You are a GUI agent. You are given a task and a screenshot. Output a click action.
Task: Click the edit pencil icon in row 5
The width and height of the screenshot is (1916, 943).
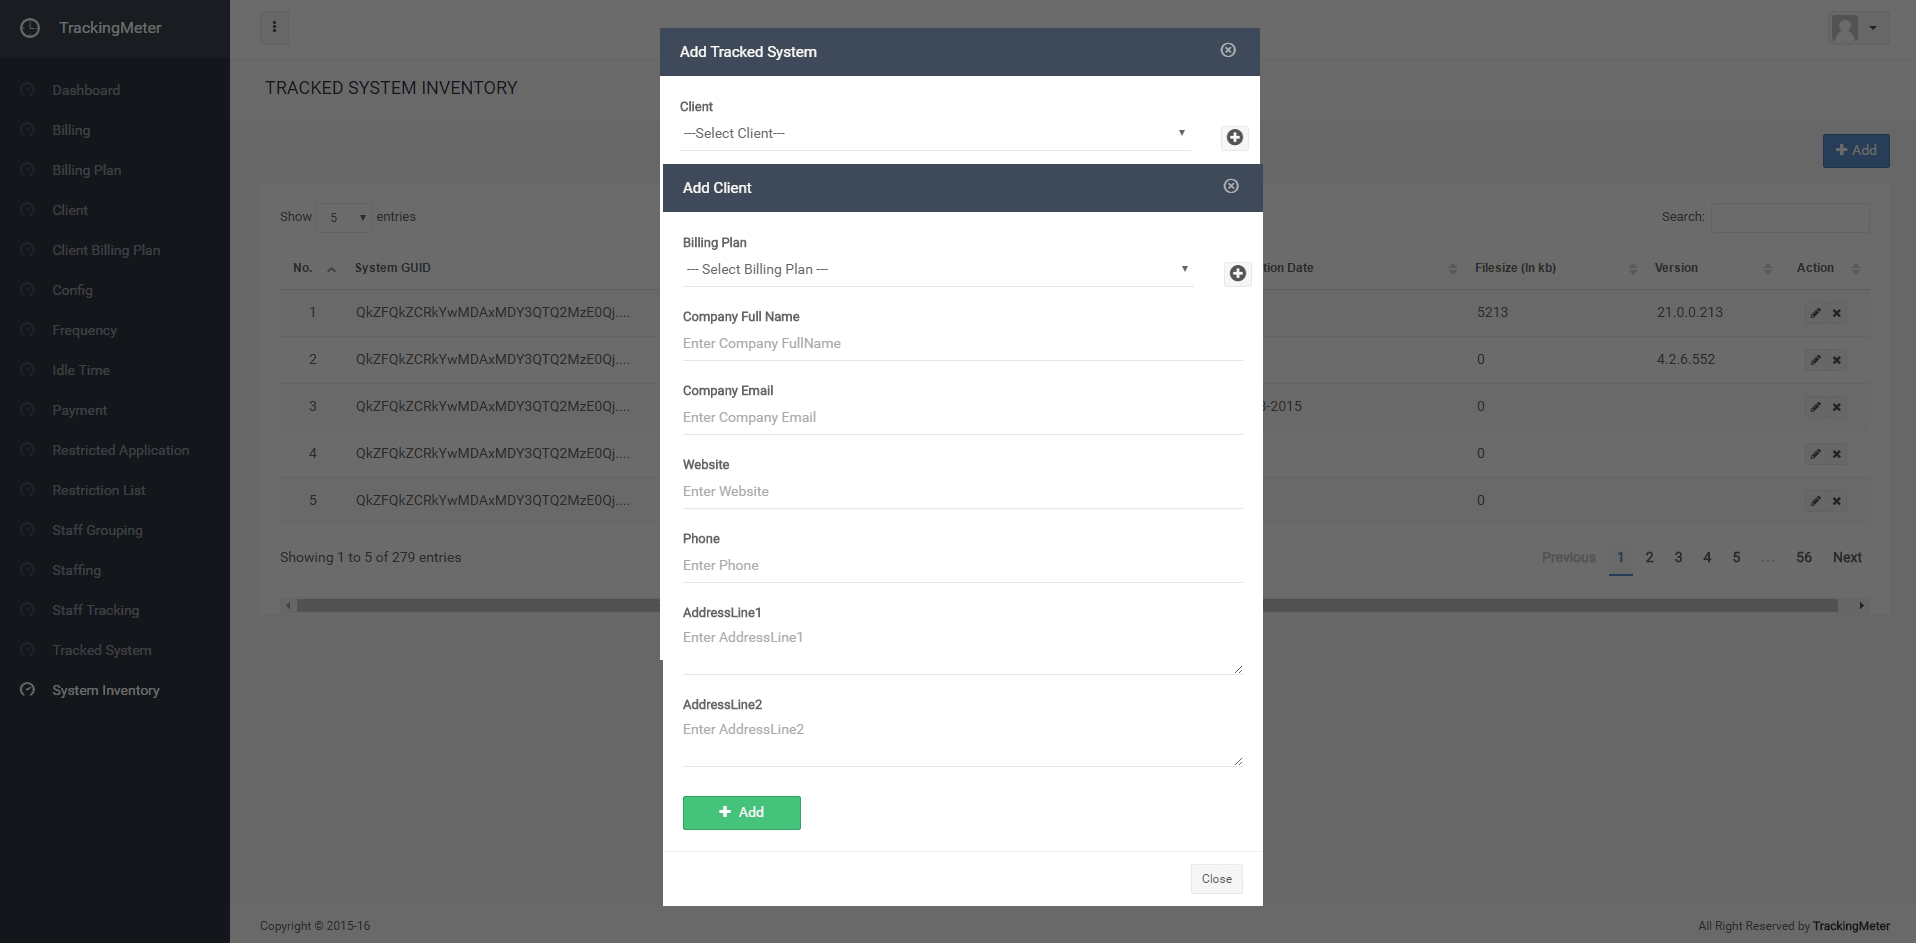click(1815, 501)
